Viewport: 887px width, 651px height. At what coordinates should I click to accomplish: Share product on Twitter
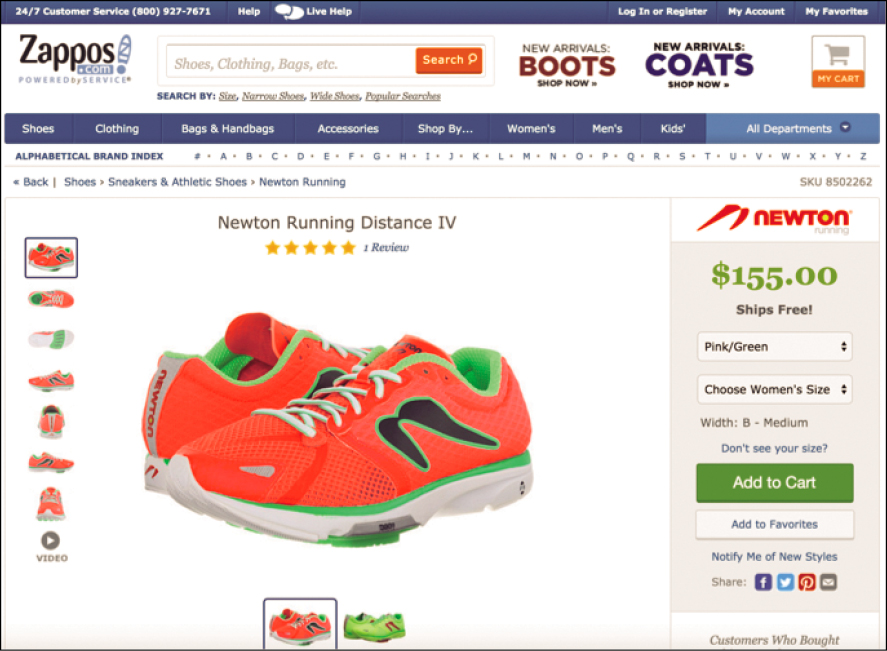tap(785, 582)
